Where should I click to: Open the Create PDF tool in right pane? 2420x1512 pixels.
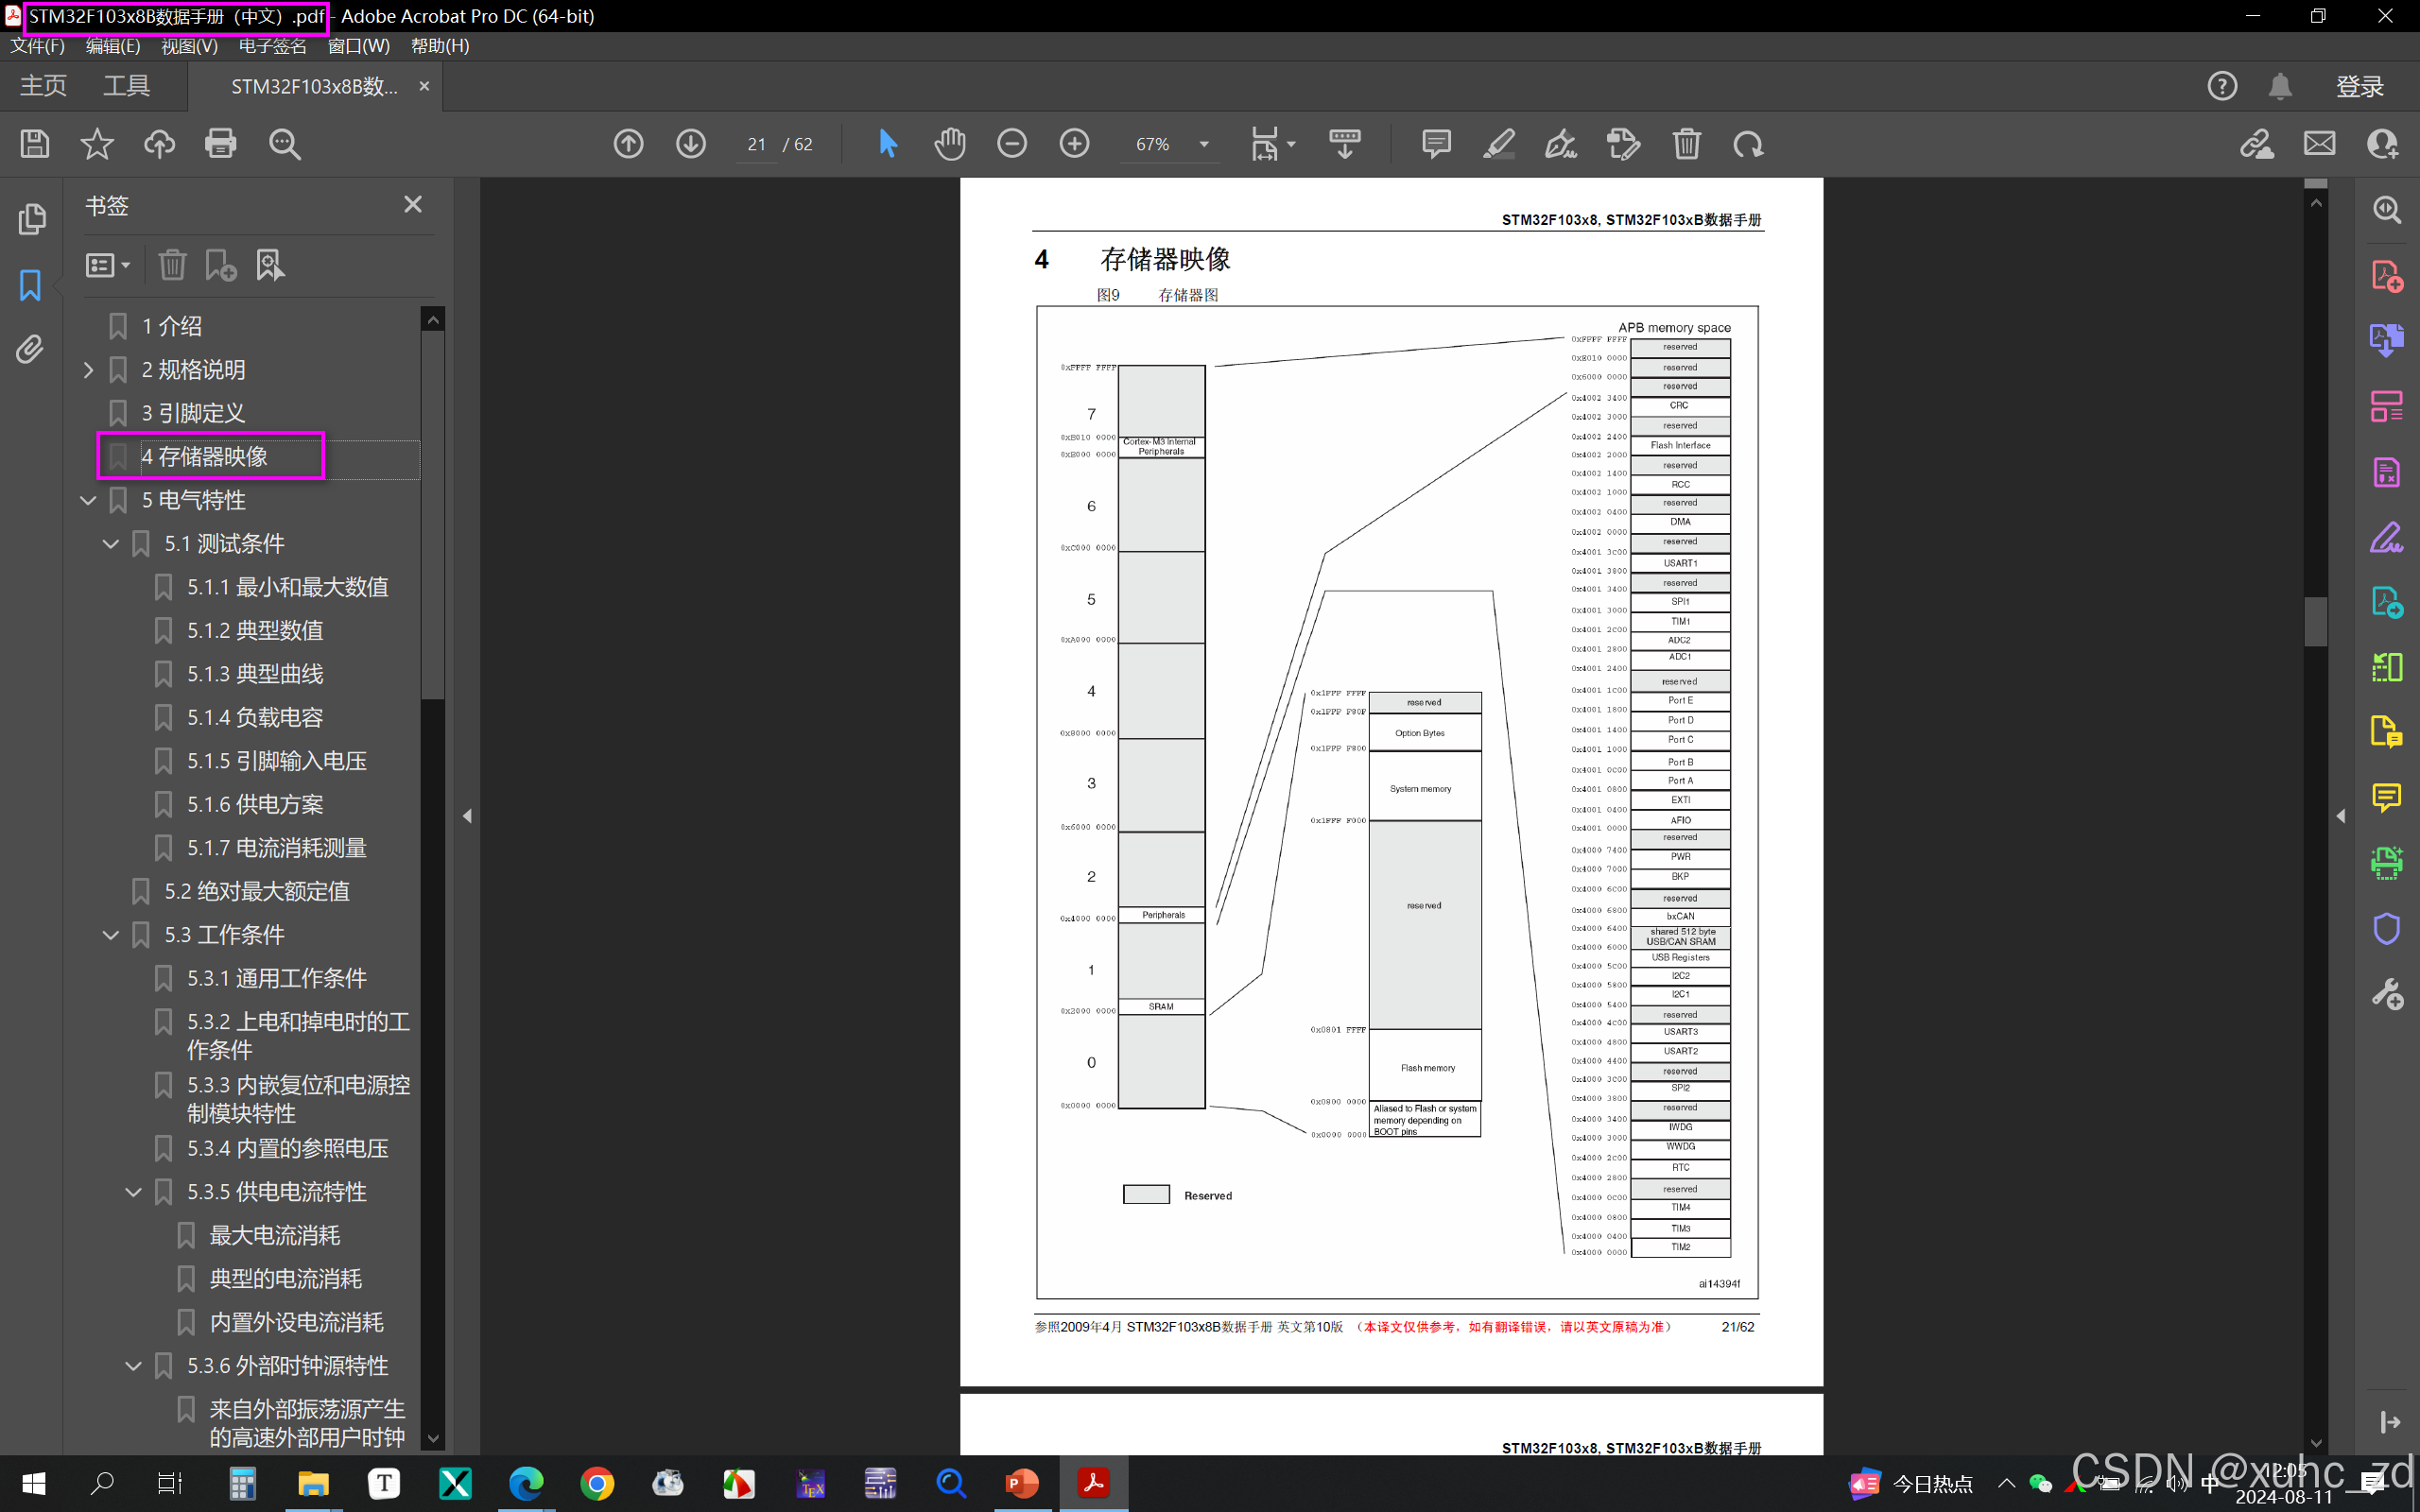tap(2387, 276)
